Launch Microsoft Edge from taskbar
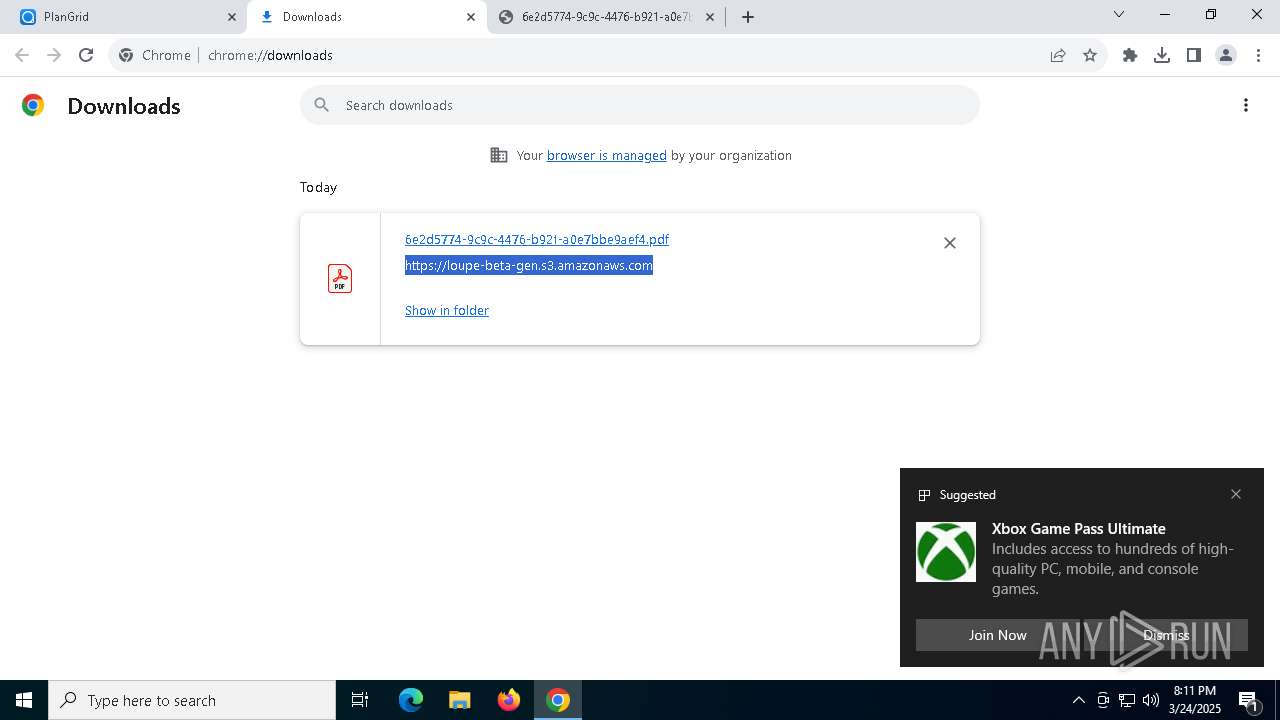Image resolution: width=1280 pixels, height=720 pixels. (411, 700)
